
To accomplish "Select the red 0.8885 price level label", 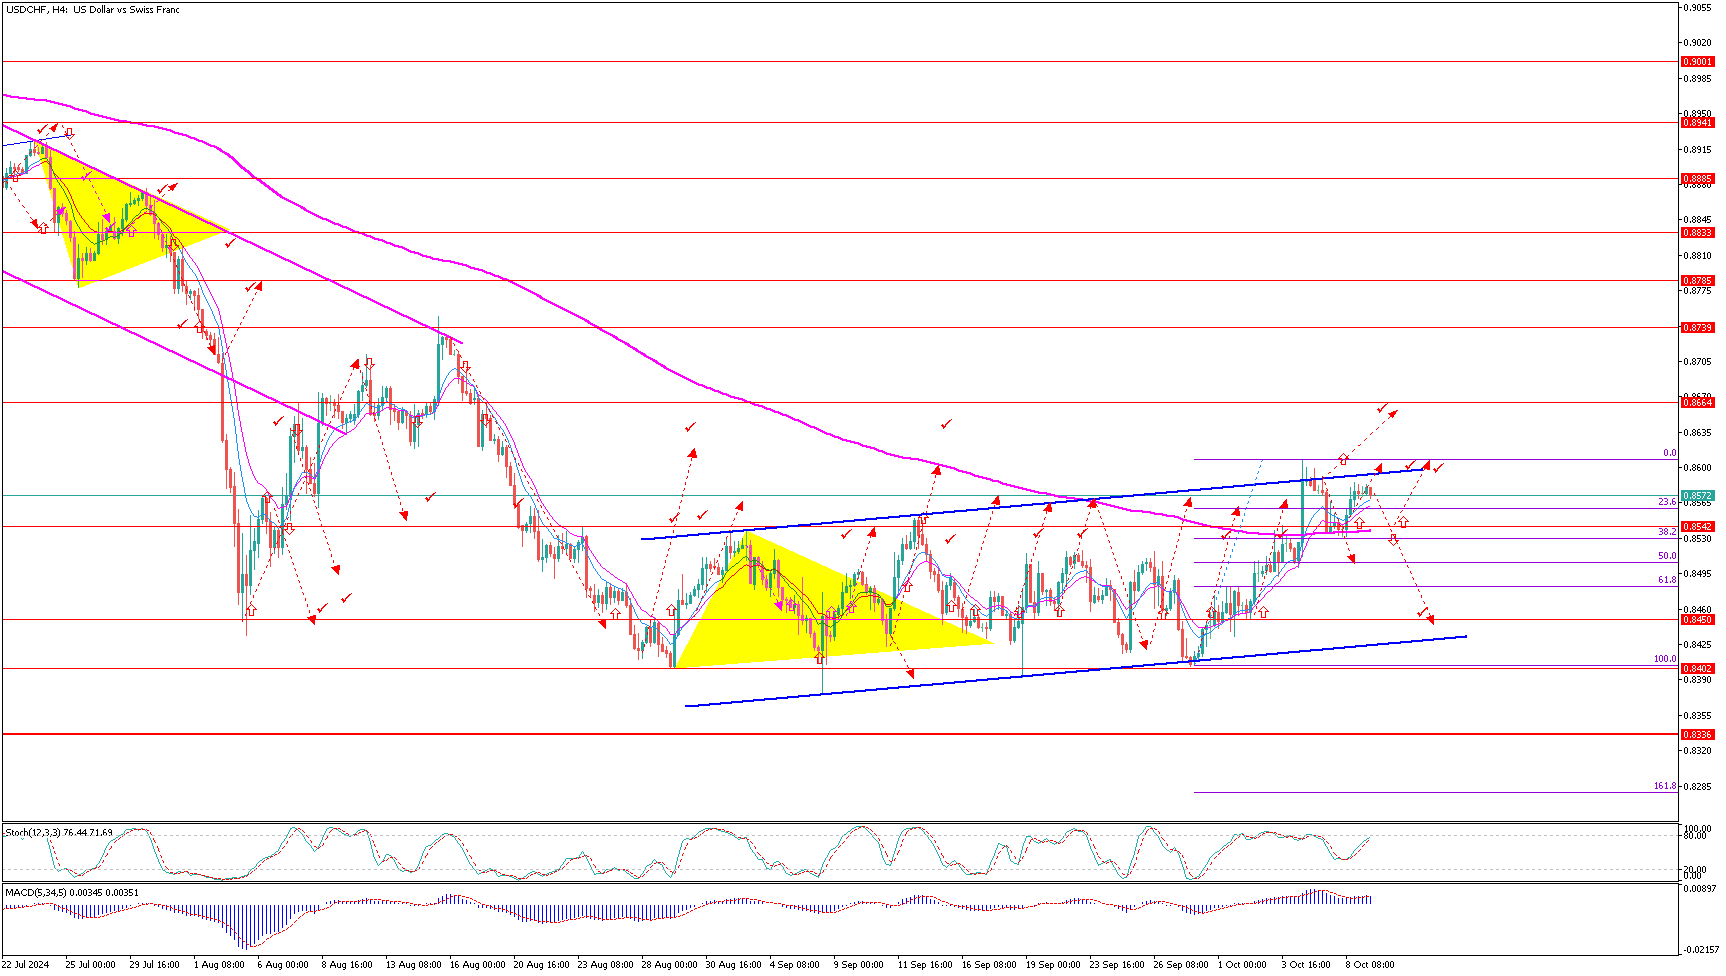I will click(x=1697, y=179).
